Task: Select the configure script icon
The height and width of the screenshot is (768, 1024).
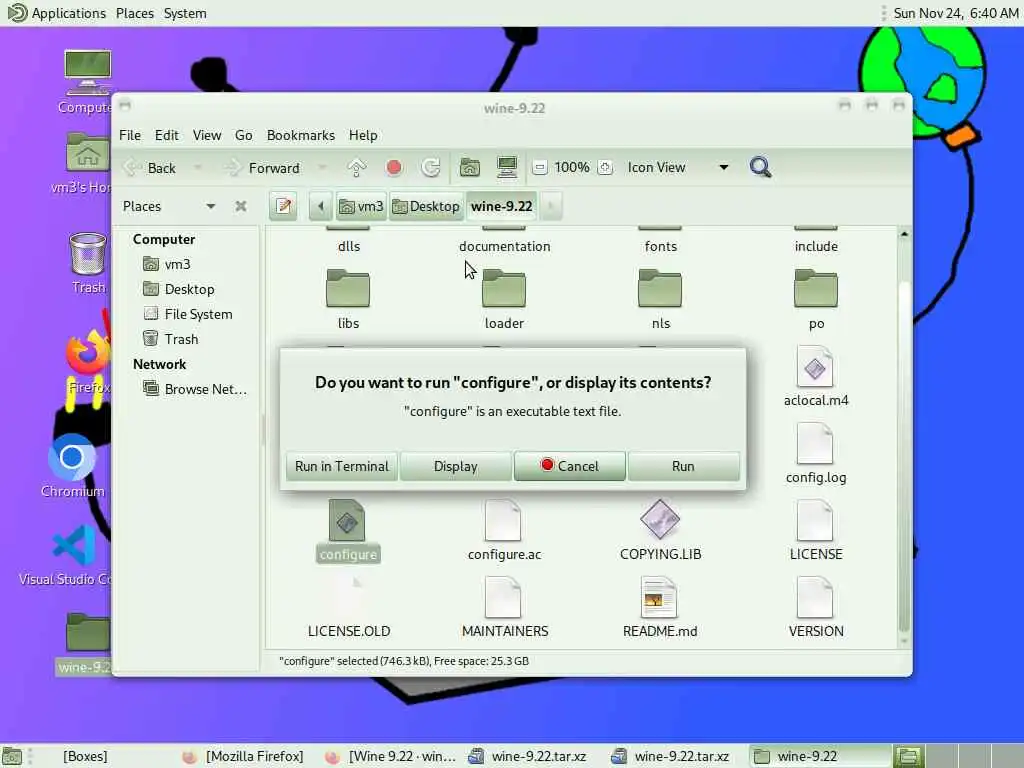Action: tap(347, 520)
